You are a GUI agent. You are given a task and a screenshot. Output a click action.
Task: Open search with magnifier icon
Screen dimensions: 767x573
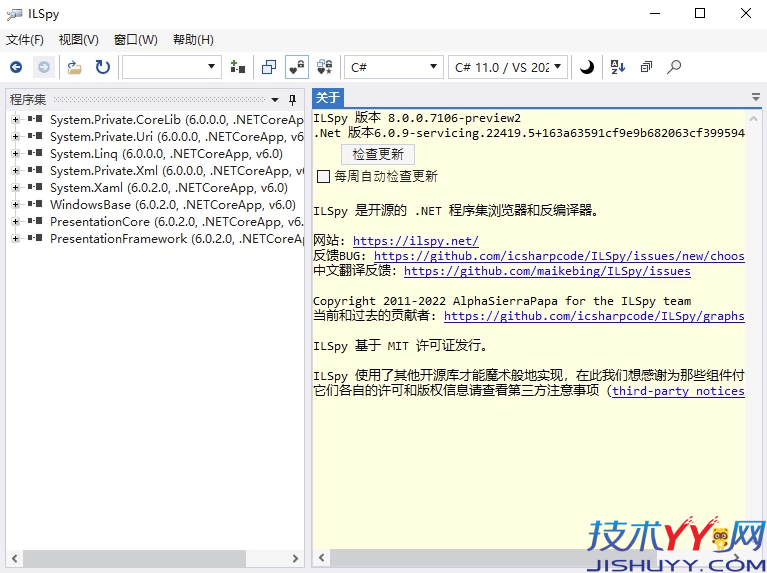point(674,67)
